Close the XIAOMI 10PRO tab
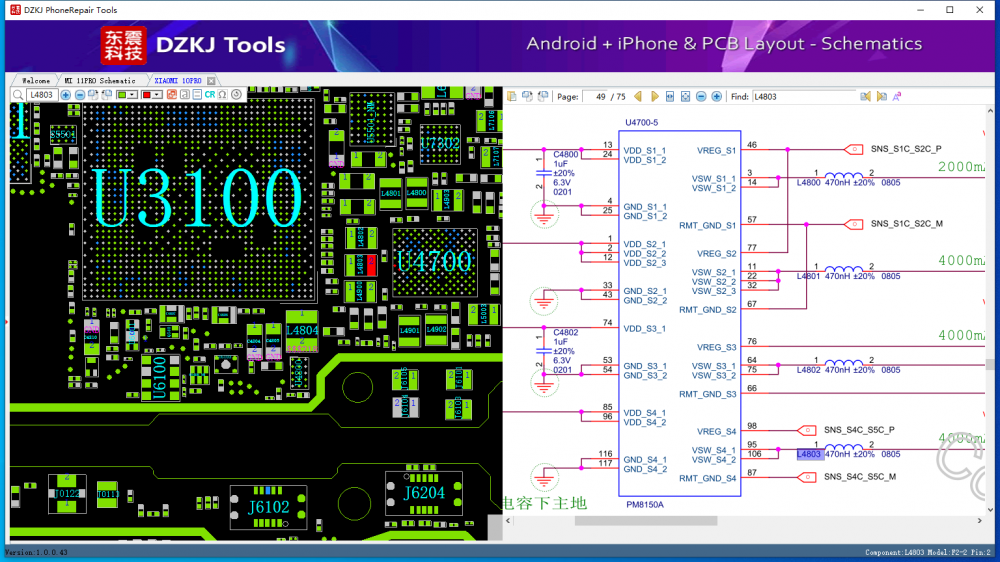This screenshot has width=1000, height=562. [210, 80]
